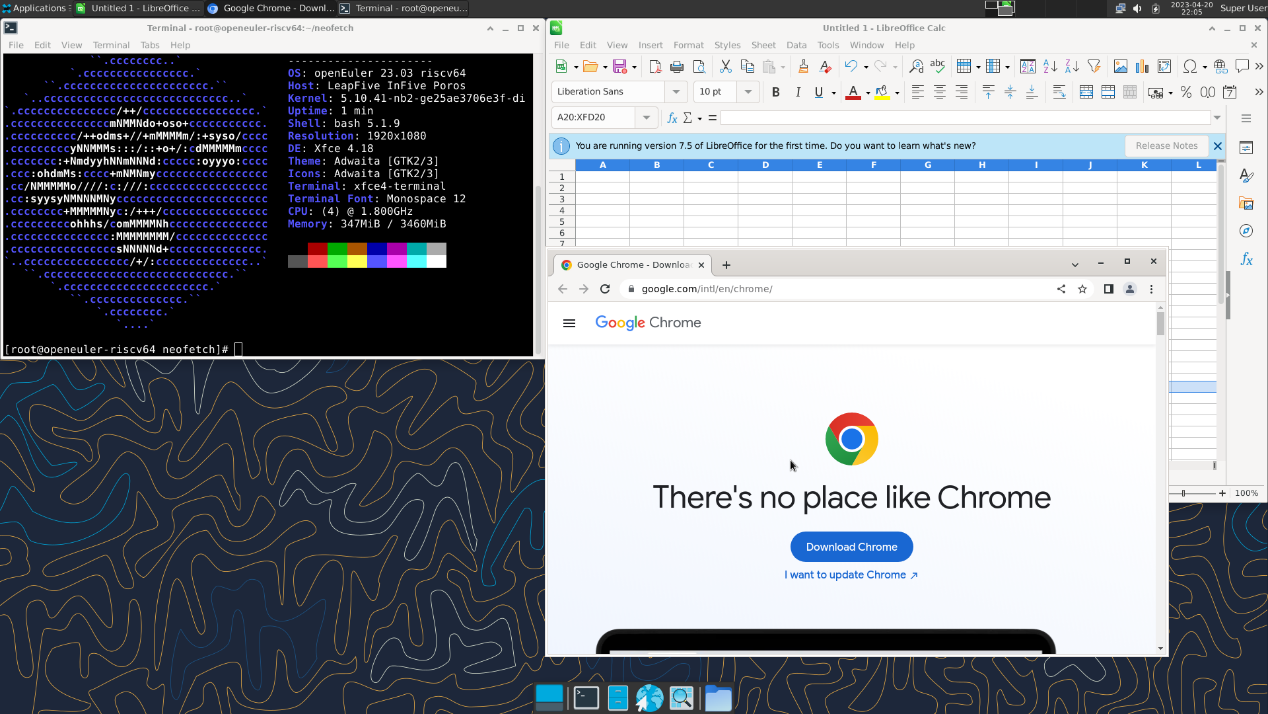Click the Print icon in Calc toolbar

click(x=677, y=67)
